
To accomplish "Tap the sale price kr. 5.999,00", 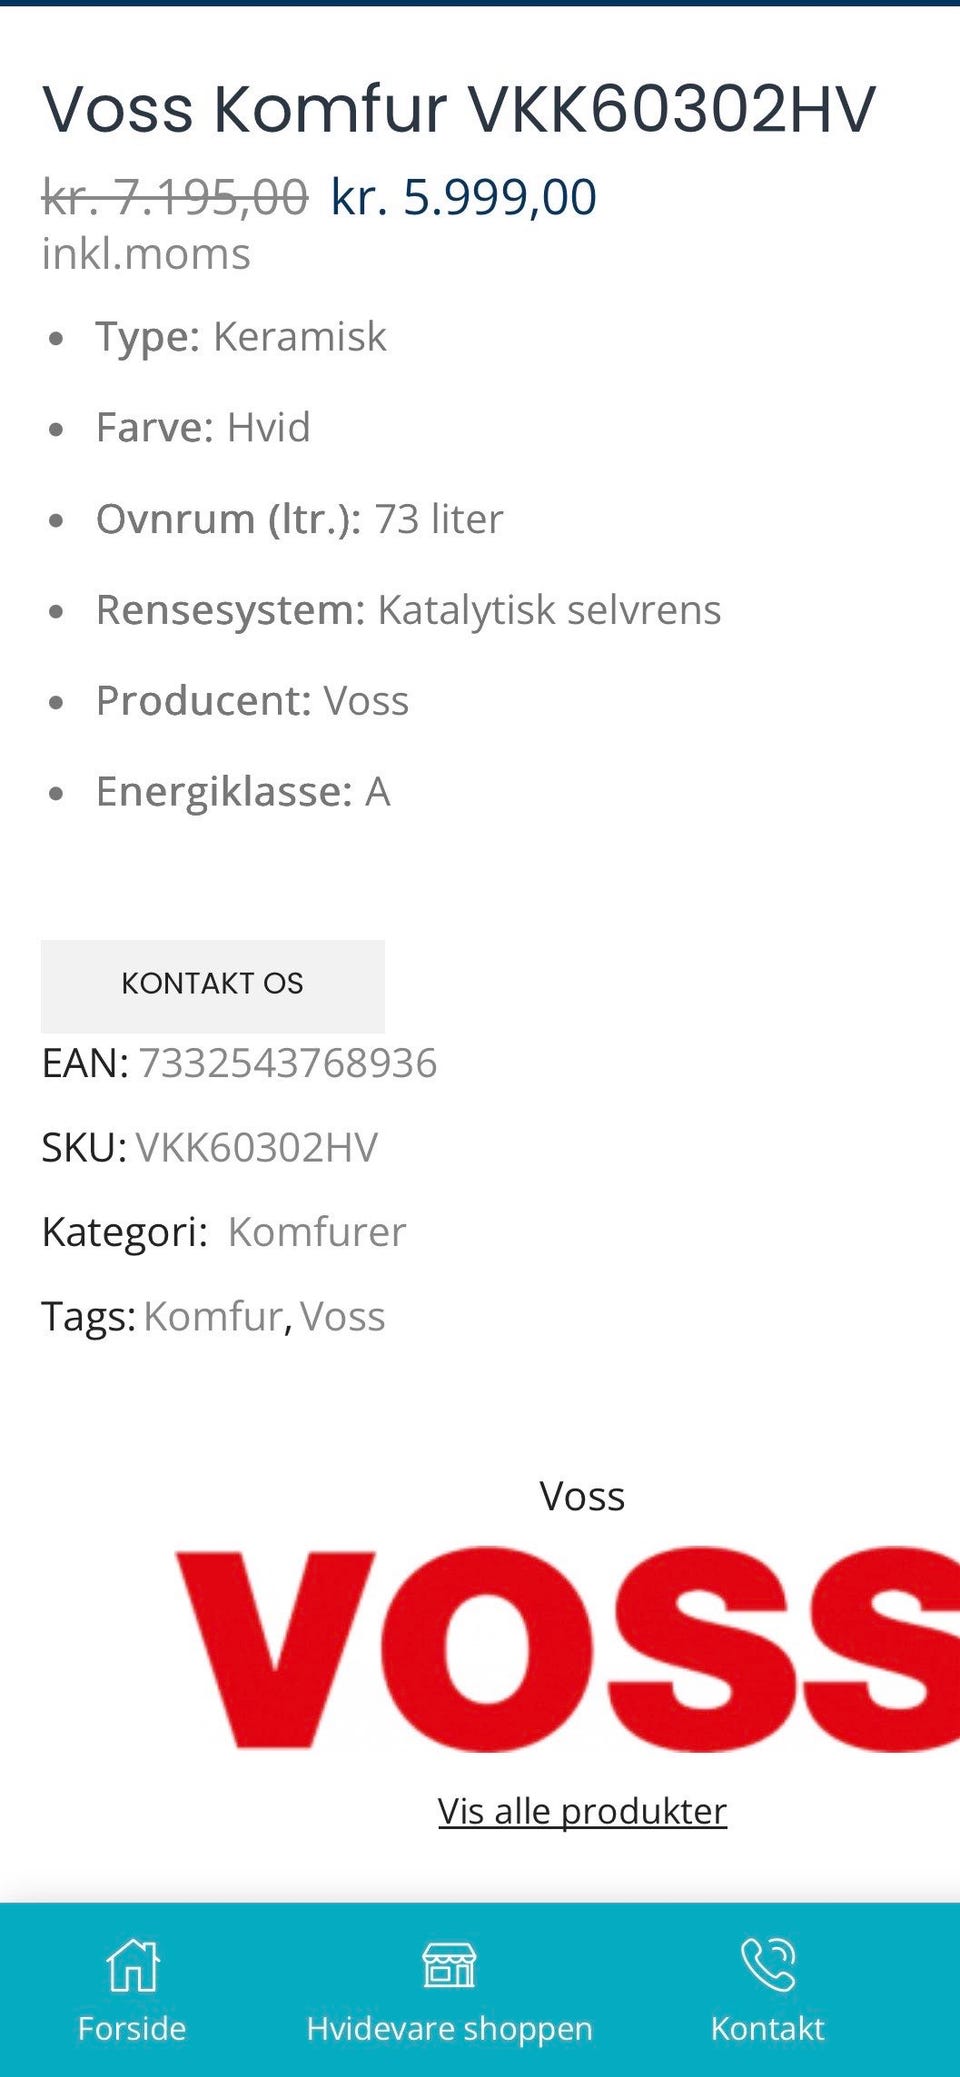I will pos(463,197).
